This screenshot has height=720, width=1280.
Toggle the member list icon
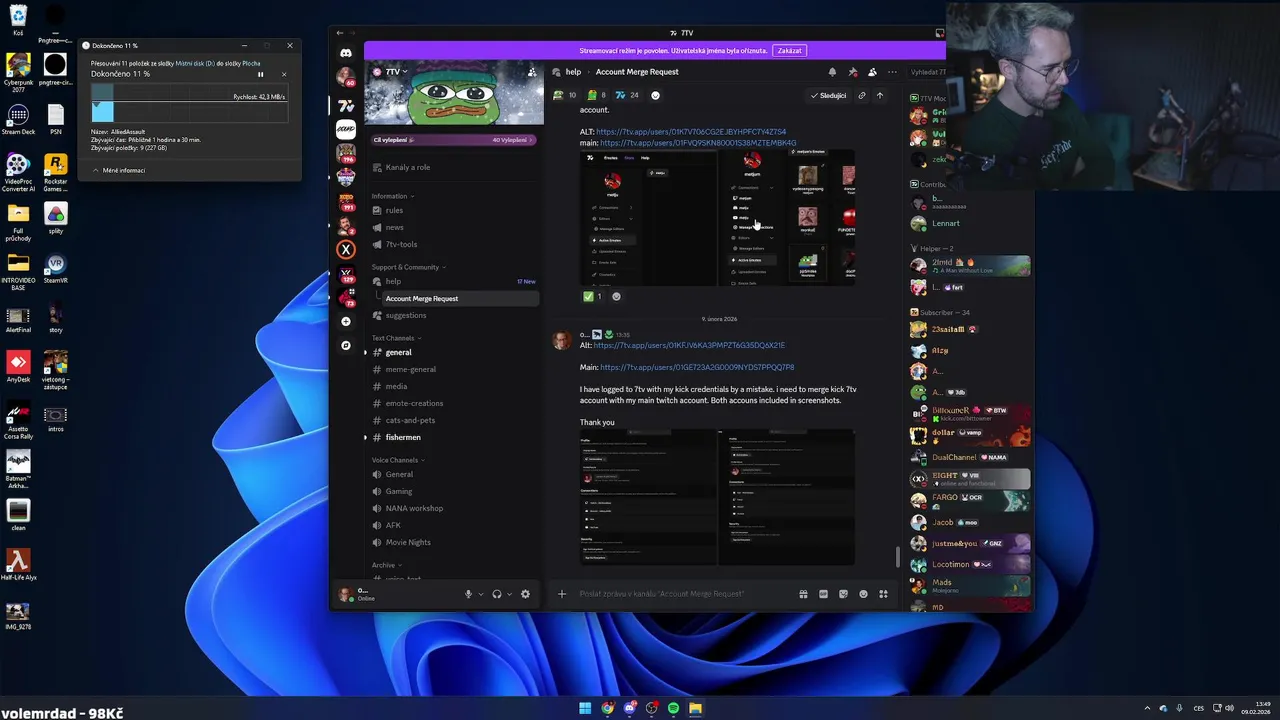(x=872, y=72)
